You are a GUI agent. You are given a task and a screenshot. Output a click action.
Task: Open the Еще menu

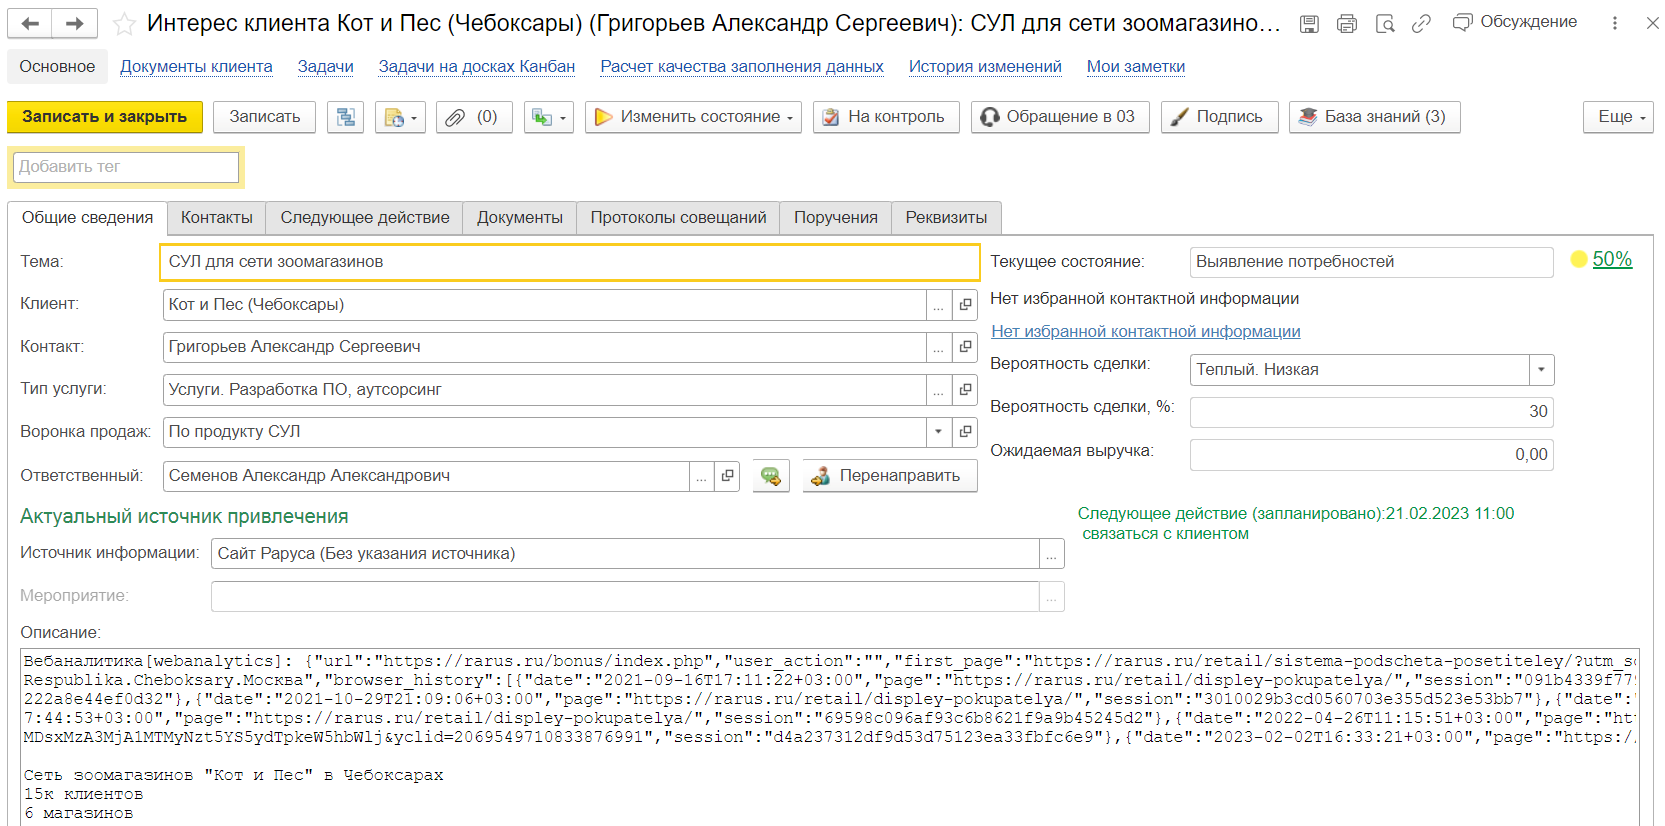(1618, 117)
